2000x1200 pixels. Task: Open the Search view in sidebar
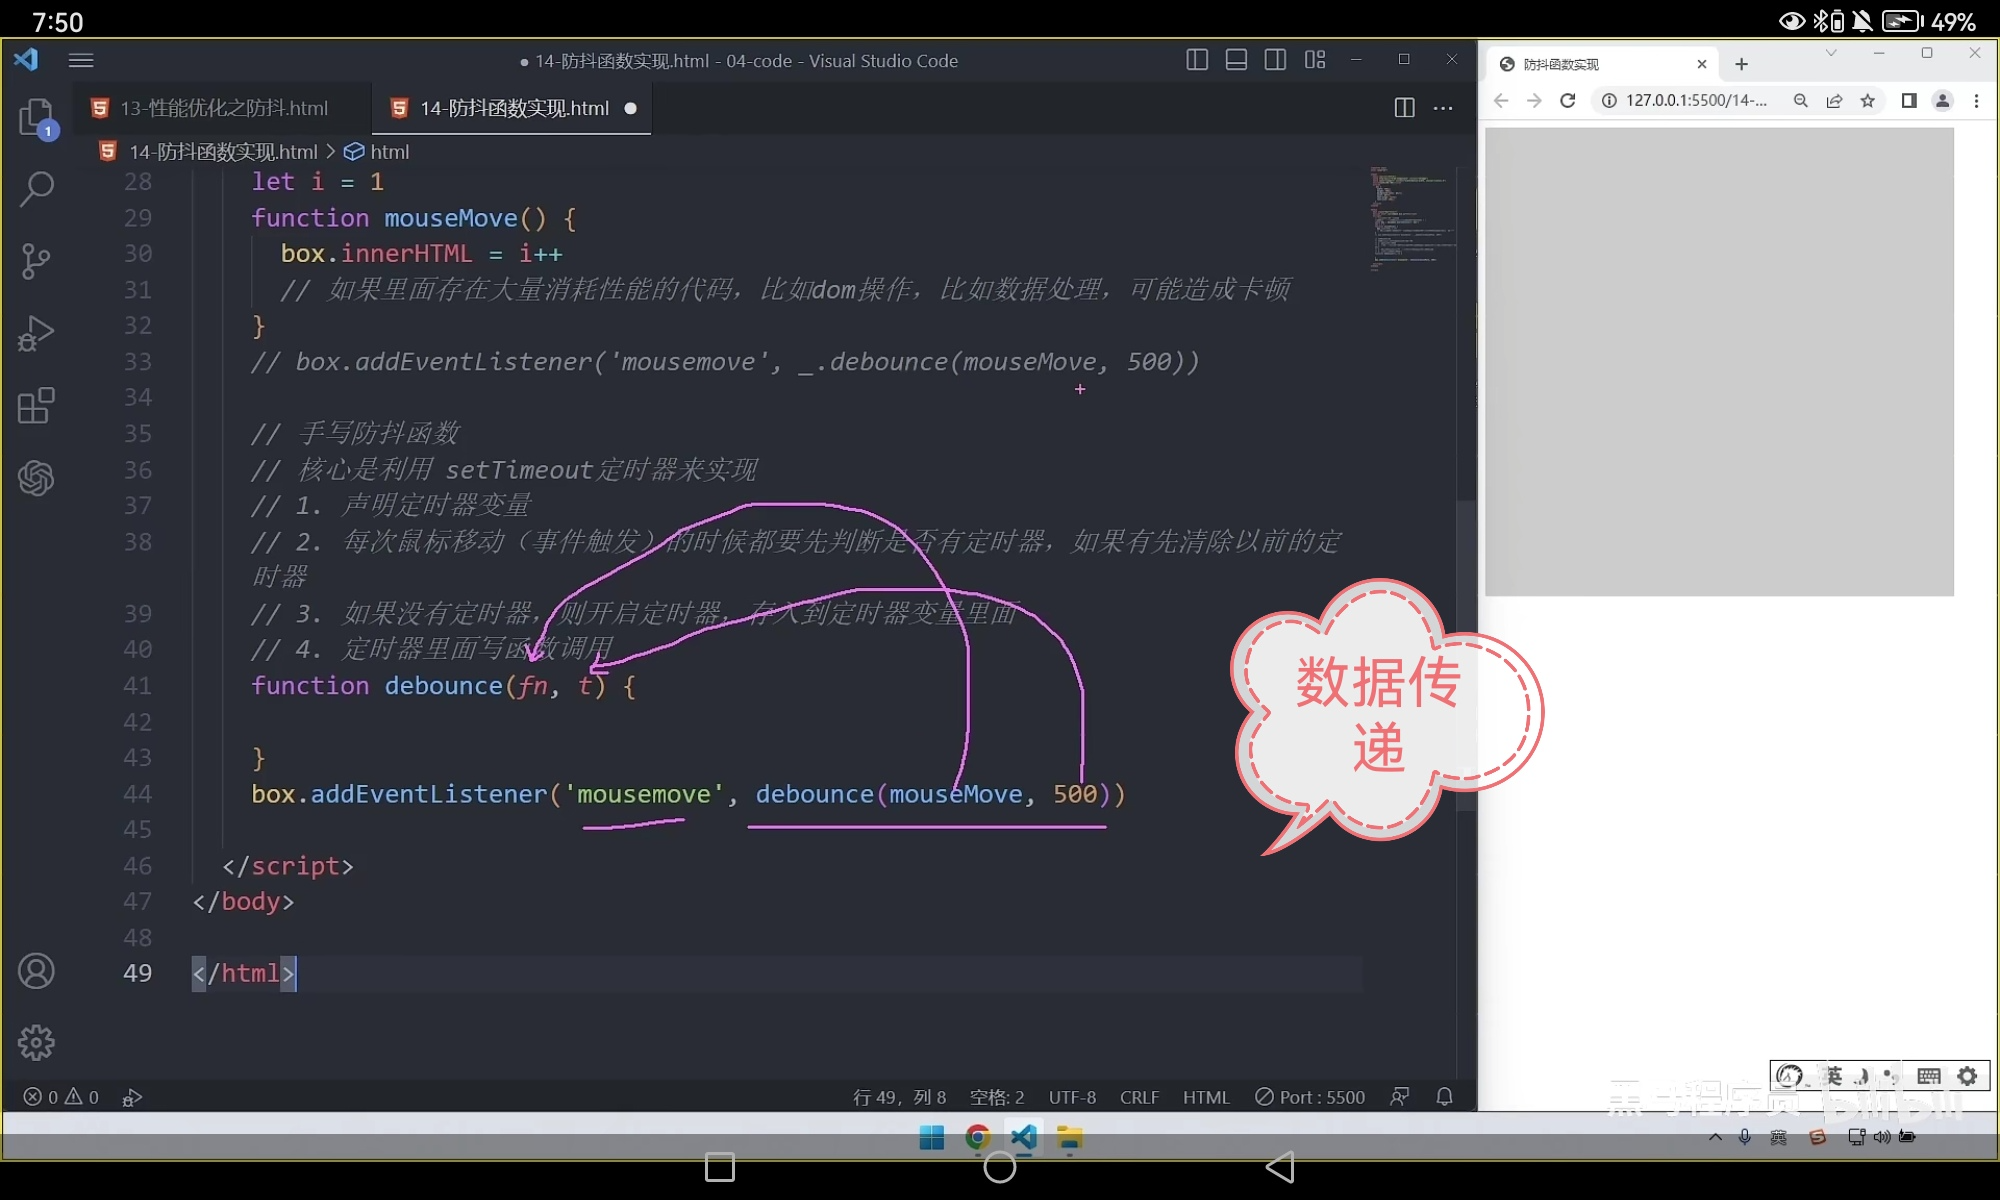click(36, 188)
